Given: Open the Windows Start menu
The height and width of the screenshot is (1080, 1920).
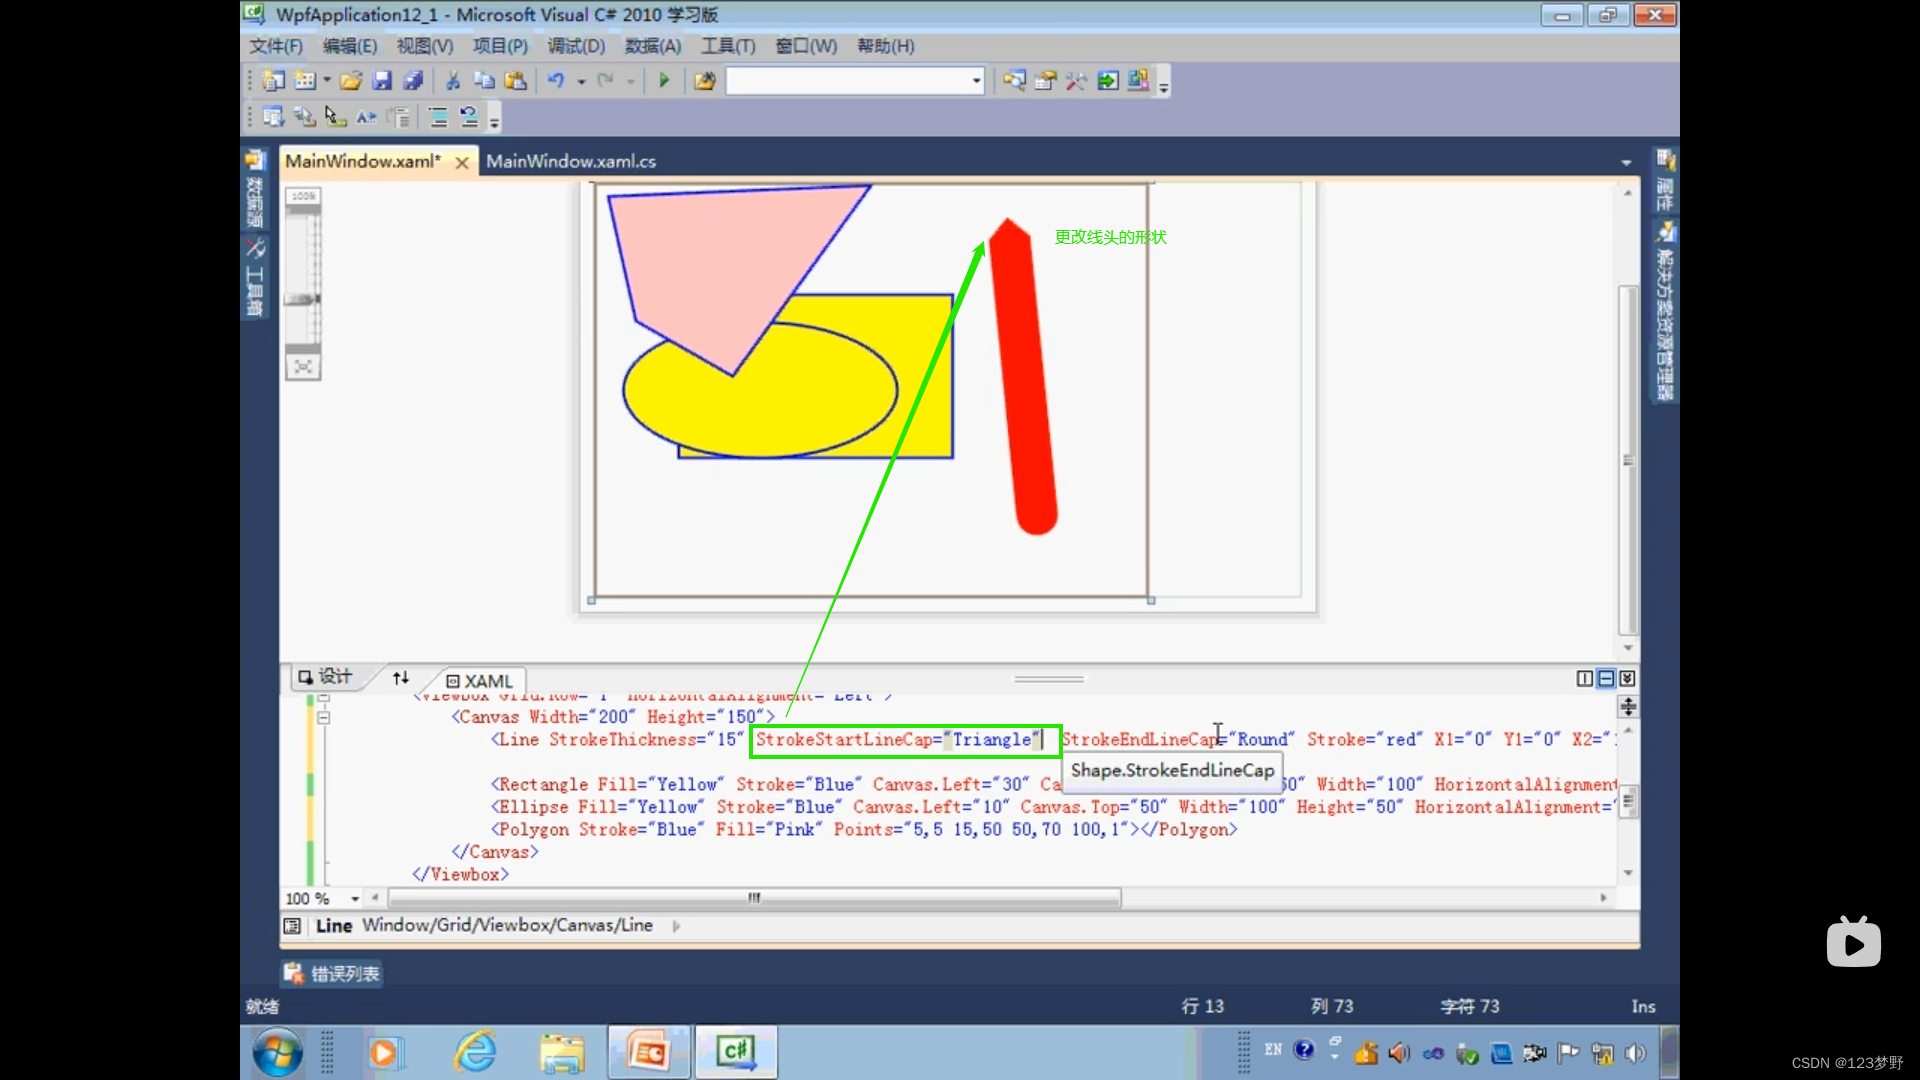Looking at the screenshot, I should coord(277,1052).
